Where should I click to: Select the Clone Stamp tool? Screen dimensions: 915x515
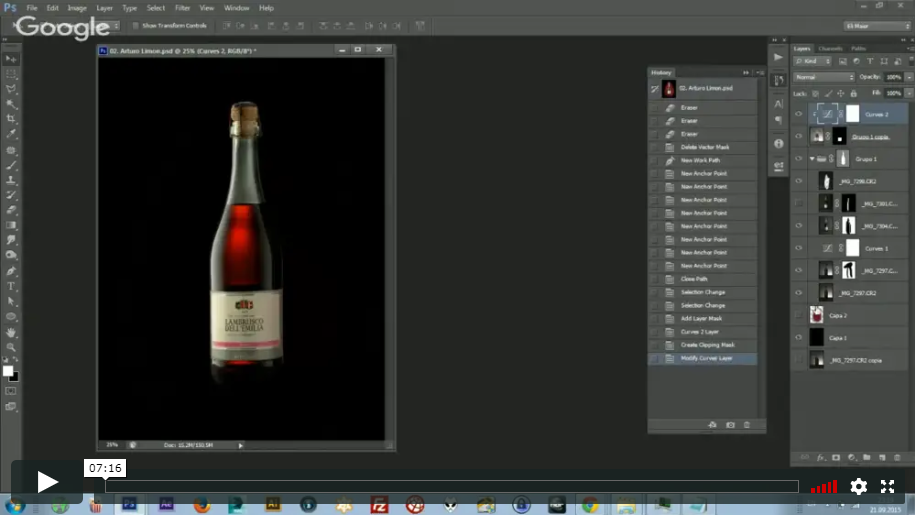[x=11, y=180]
